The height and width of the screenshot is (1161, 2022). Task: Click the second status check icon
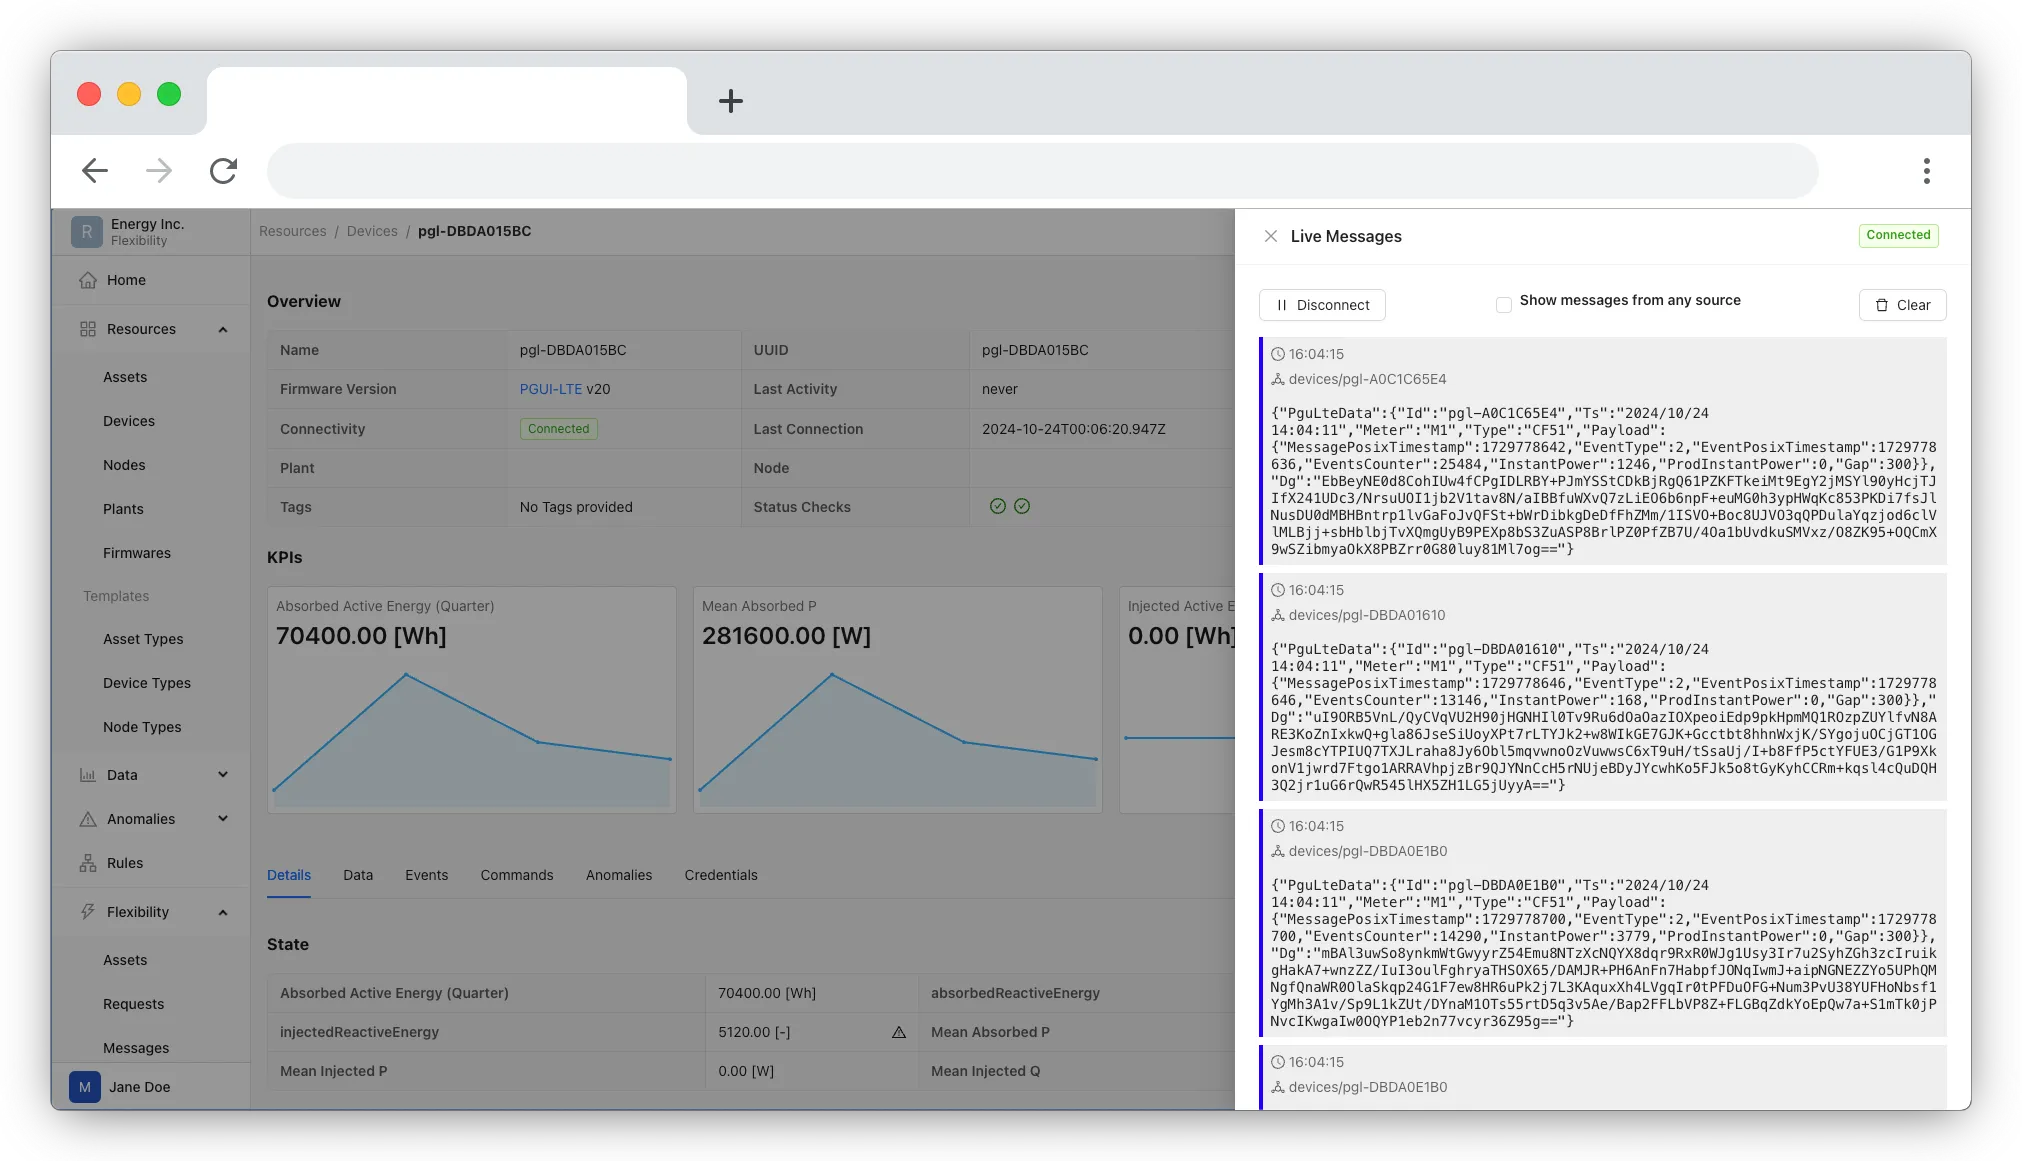tap(1022, 507)
